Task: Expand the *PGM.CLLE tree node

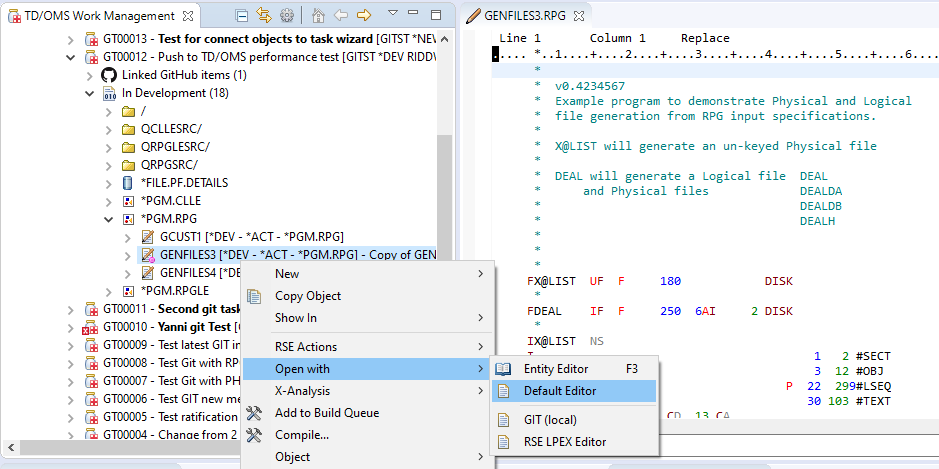Action: pos(110,201)
